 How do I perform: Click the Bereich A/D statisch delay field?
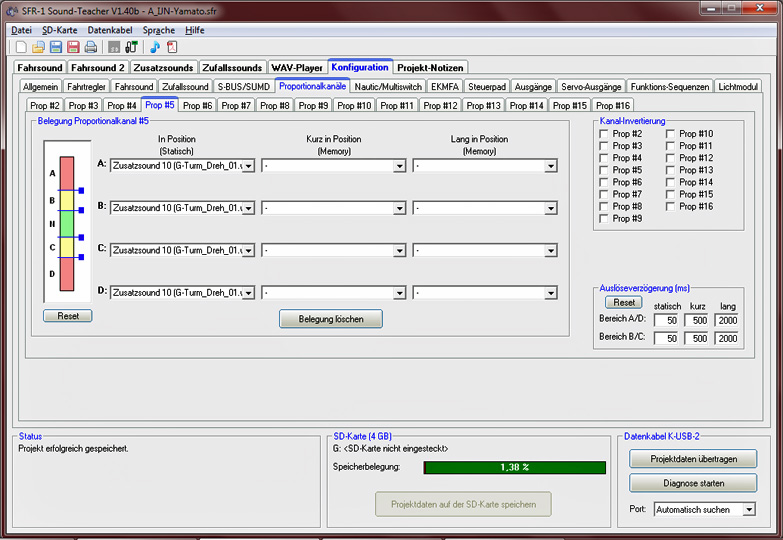(666, 320)
